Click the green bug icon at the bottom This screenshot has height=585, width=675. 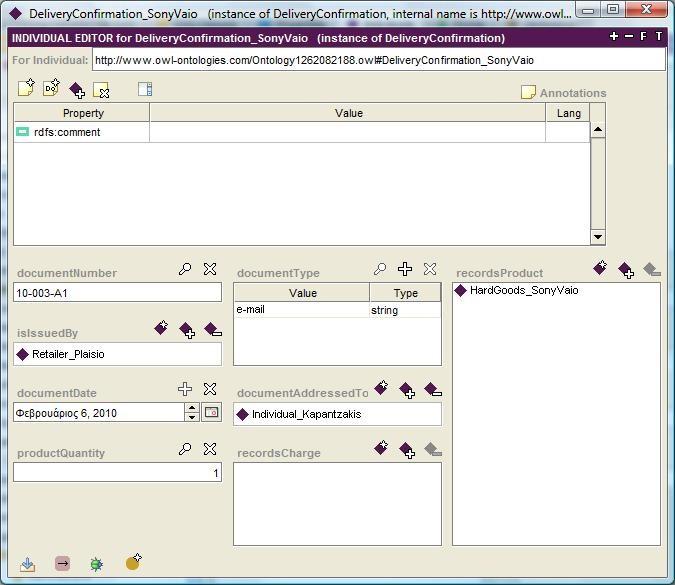coord(96,564)
